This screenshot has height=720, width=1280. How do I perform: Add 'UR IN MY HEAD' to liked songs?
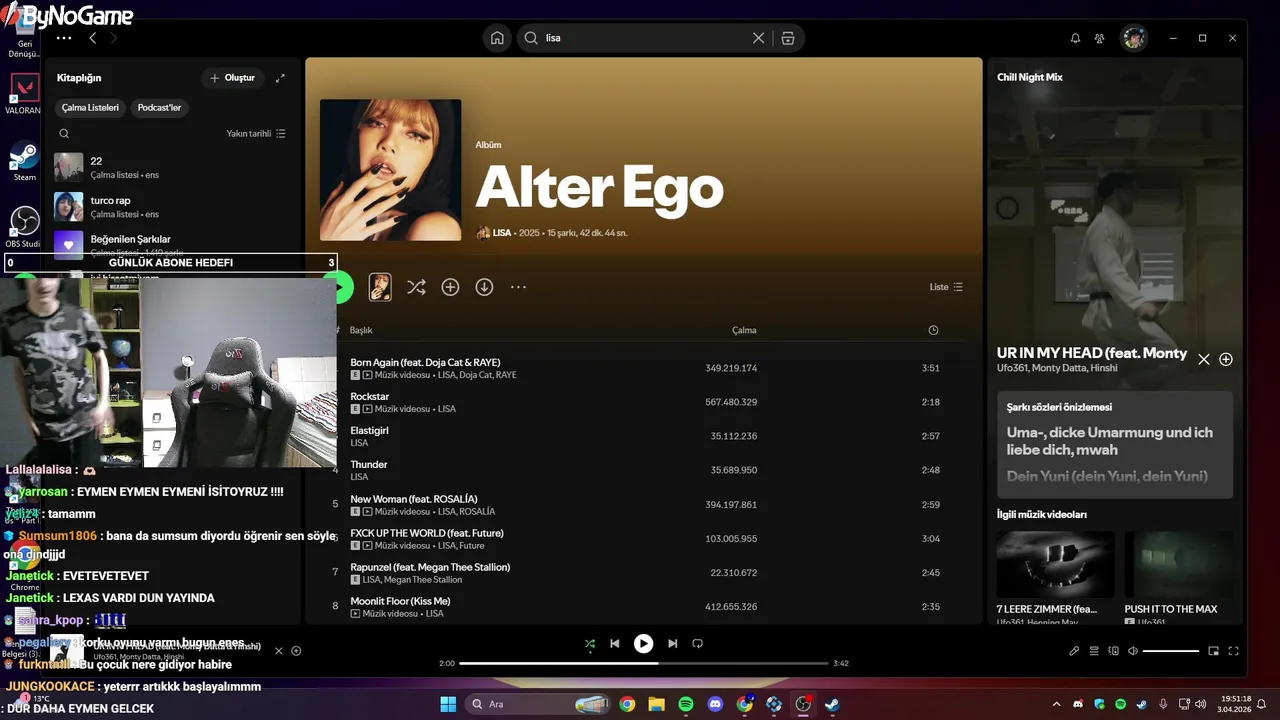[1226, 359]
